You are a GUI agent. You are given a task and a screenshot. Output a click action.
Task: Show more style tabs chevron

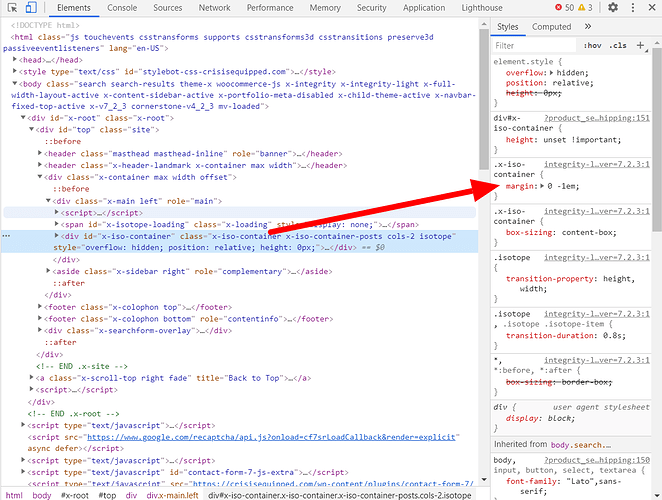point(588,27)
